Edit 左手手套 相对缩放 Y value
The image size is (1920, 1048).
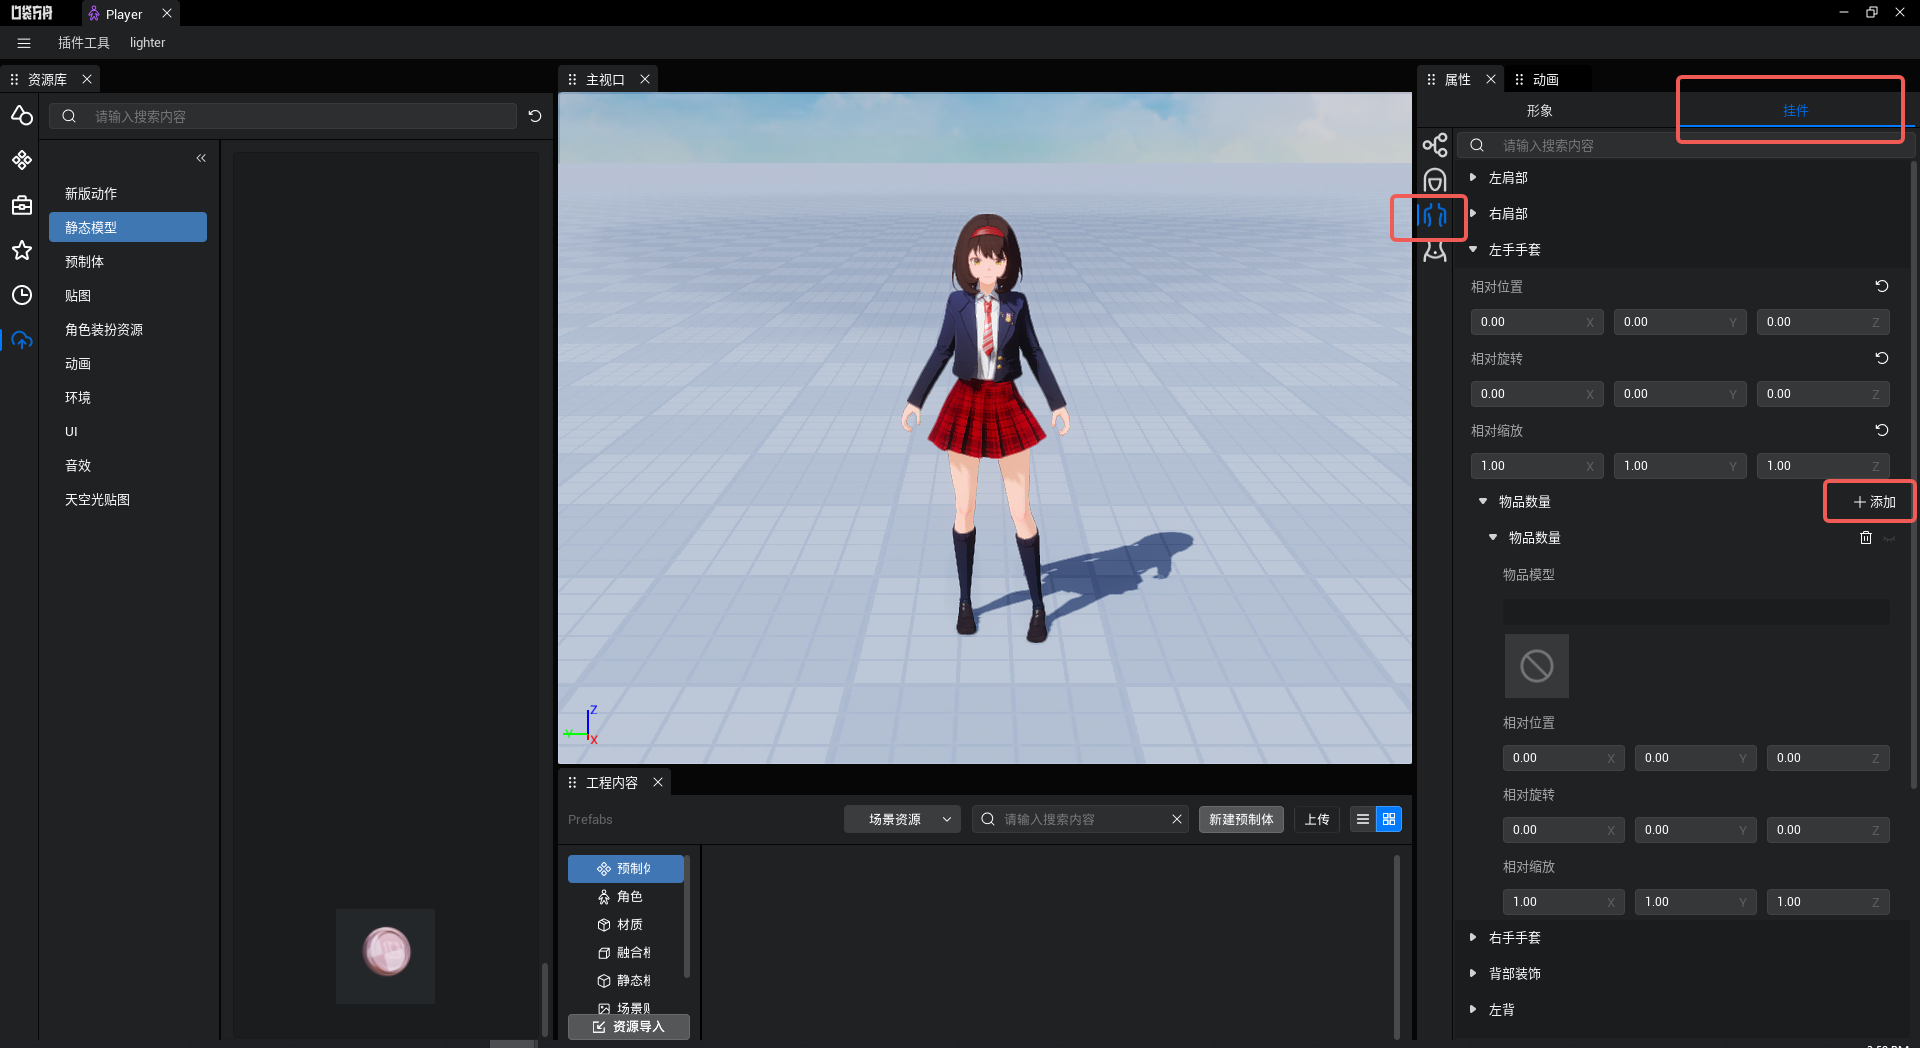1680,466
